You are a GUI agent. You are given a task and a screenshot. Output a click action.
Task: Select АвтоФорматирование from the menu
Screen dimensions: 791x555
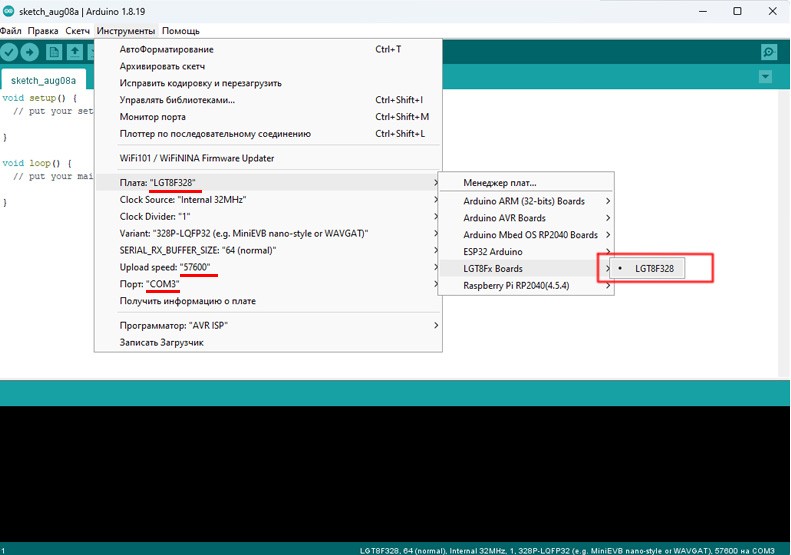coord(166,49)
